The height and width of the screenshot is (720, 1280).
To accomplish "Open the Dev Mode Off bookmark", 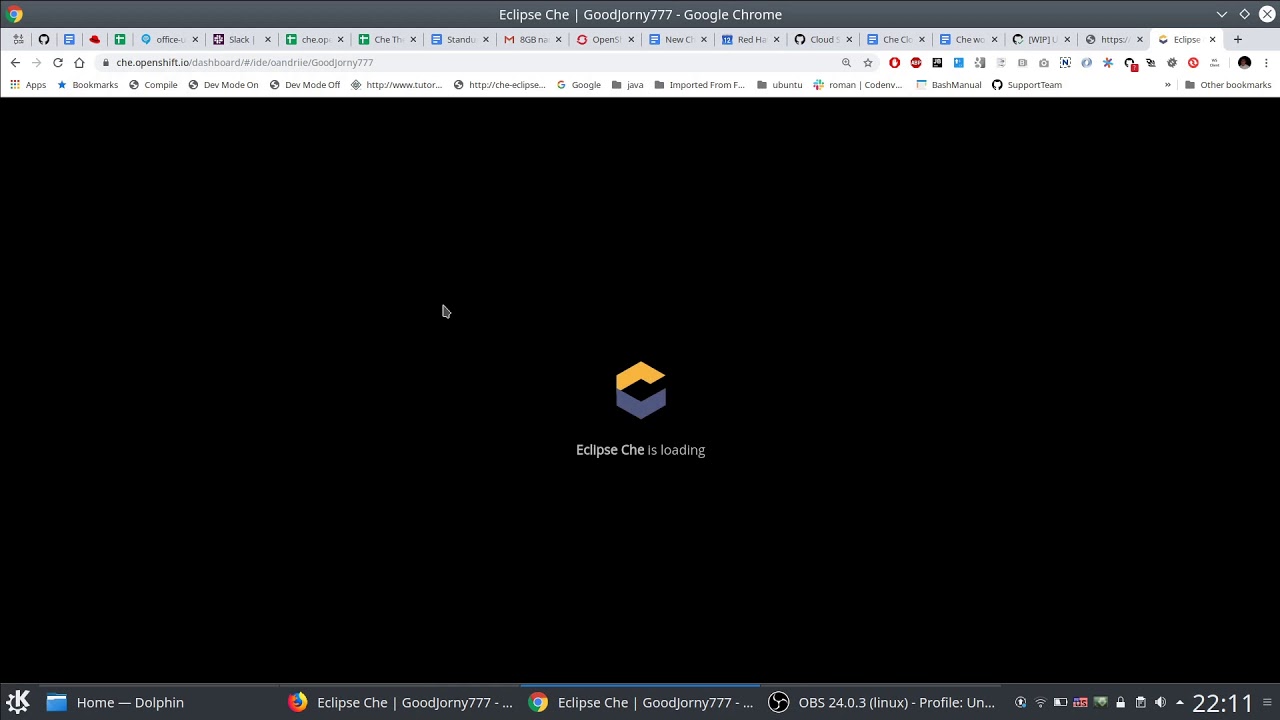I will click(x=305, y=85).
